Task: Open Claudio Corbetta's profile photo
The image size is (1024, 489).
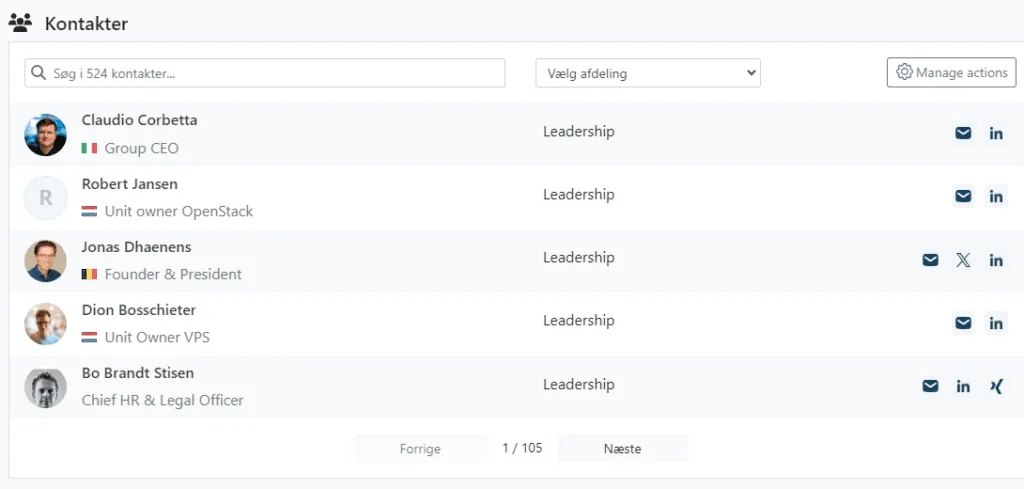Action: point(46,134)
